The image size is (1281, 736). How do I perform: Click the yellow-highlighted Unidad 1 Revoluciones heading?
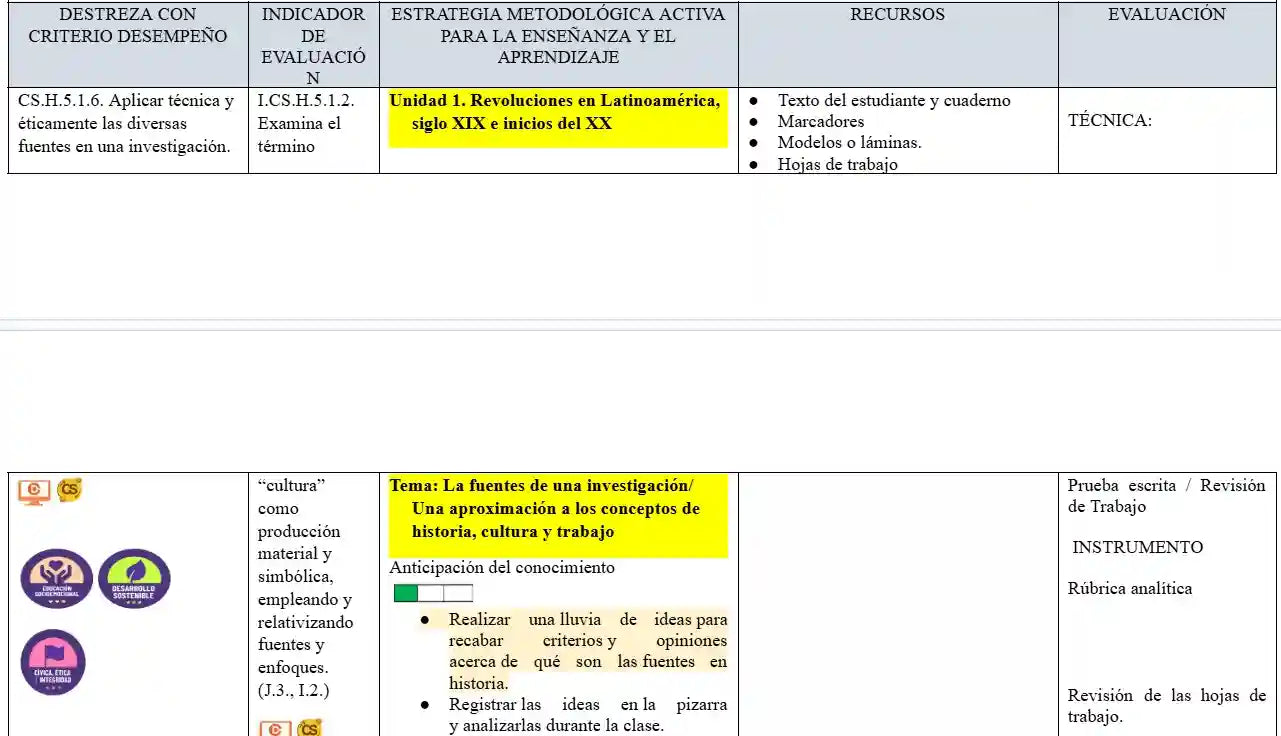556,112
